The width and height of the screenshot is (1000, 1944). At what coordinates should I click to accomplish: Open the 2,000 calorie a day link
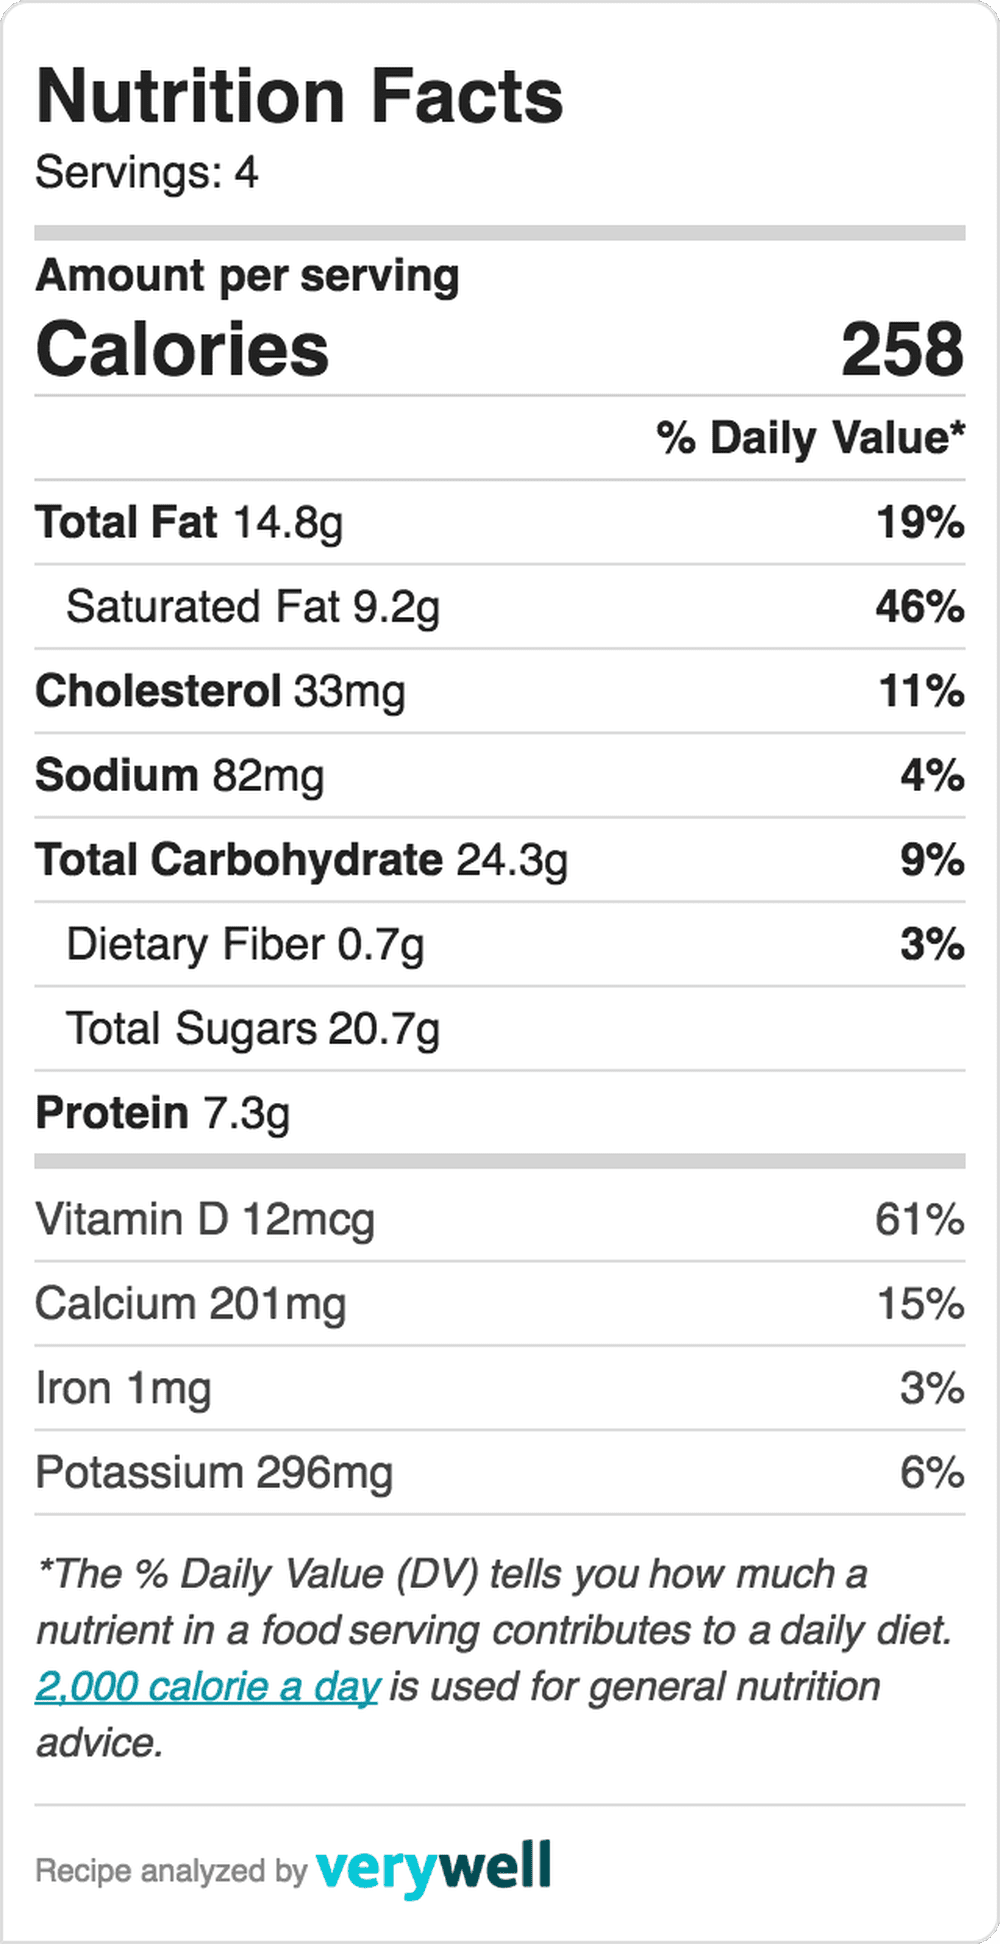tap(207, 1687)
